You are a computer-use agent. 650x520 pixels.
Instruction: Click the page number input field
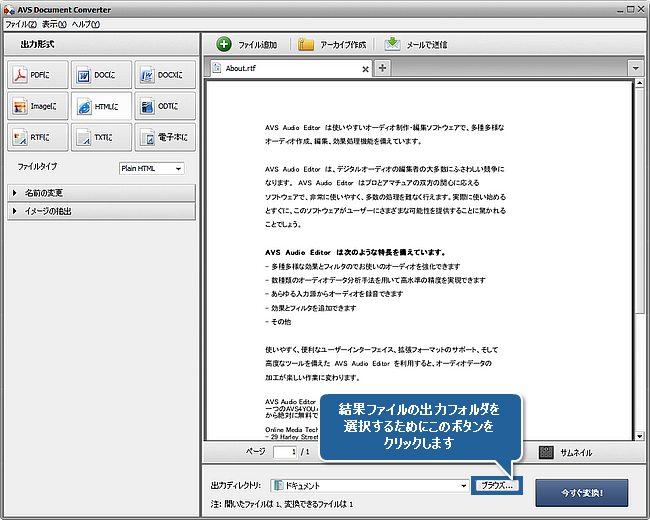(285, 452)
